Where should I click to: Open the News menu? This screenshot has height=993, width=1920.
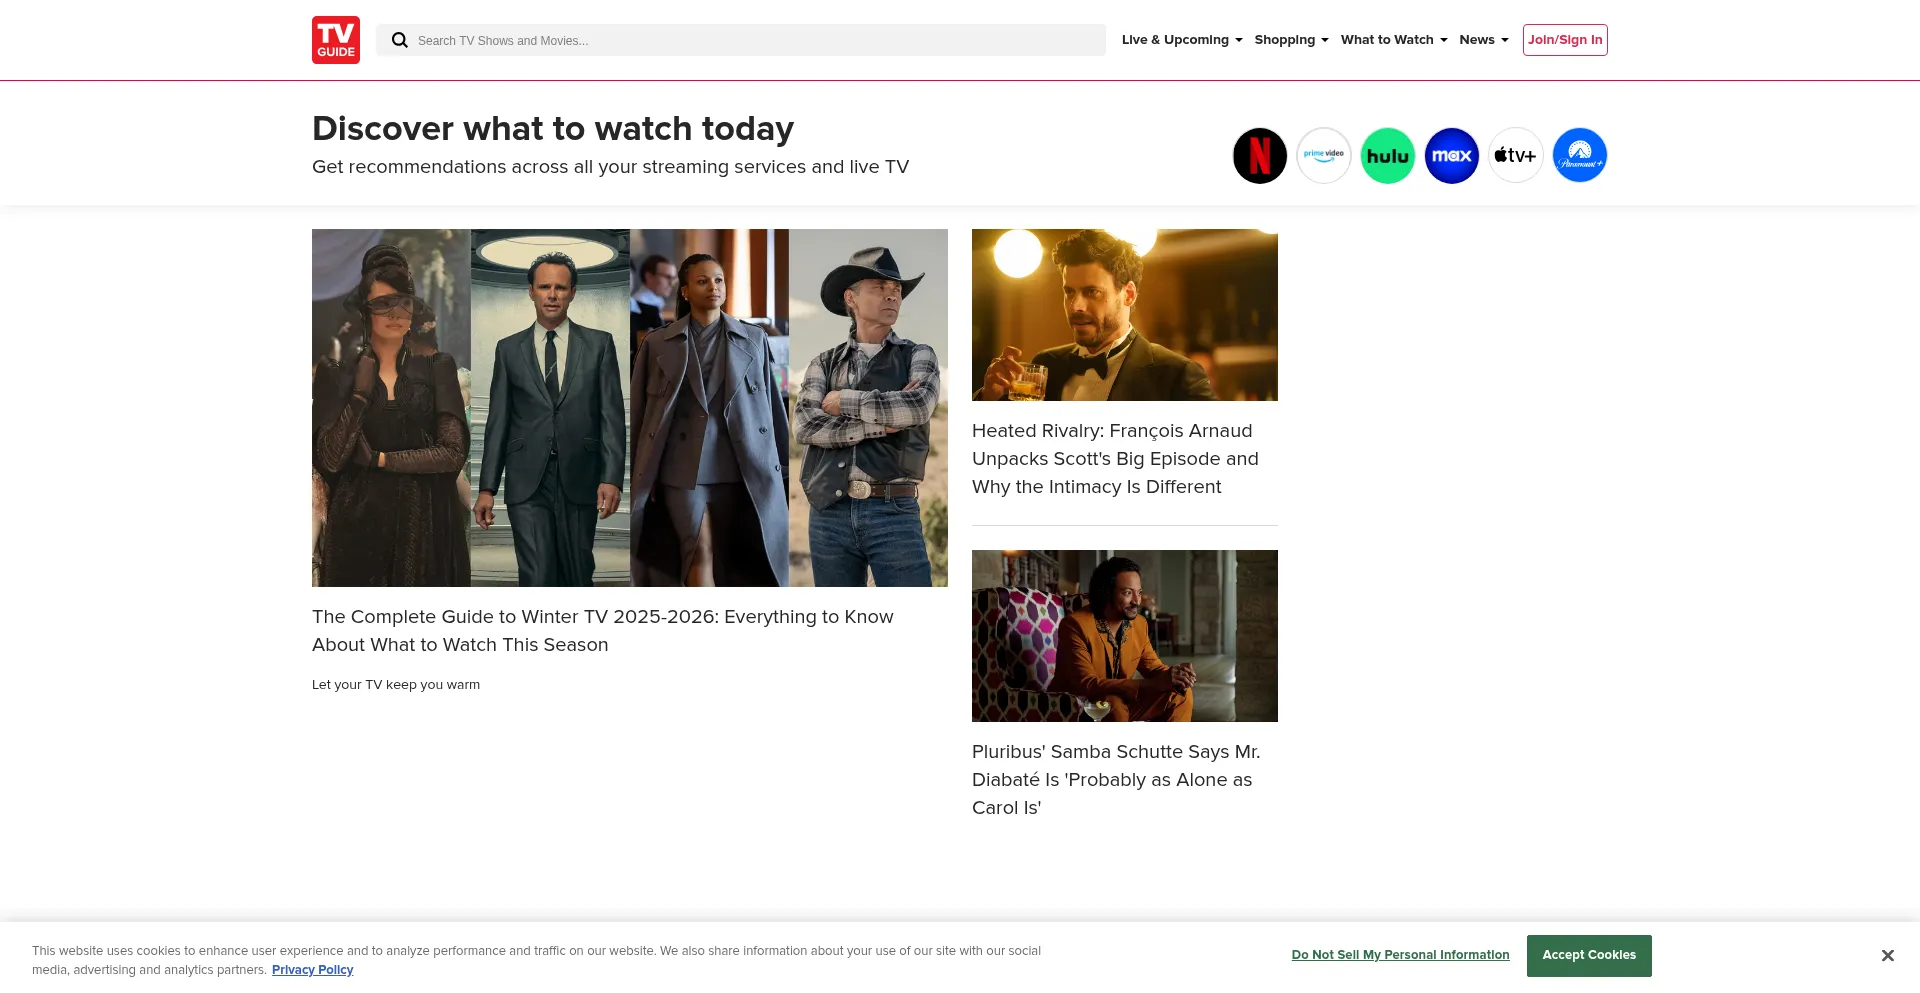[1483, 40]
